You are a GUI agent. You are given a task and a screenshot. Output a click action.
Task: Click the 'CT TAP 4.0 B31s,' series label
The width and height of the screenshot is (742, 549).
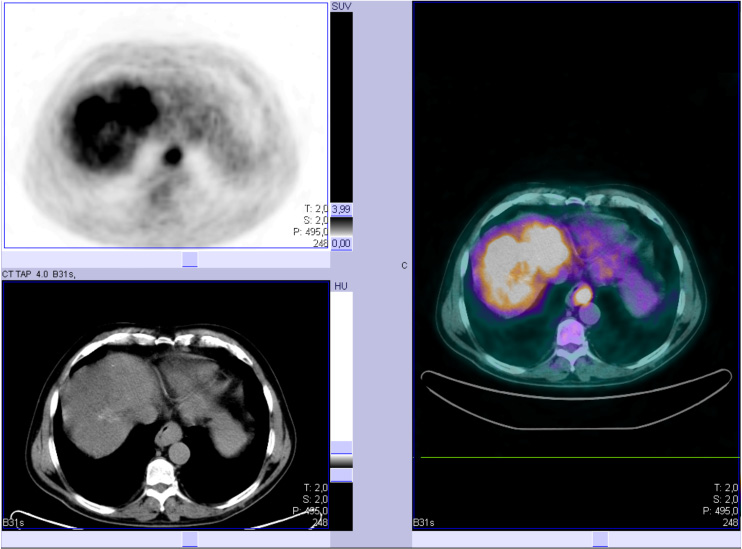[x=39, y=274]
